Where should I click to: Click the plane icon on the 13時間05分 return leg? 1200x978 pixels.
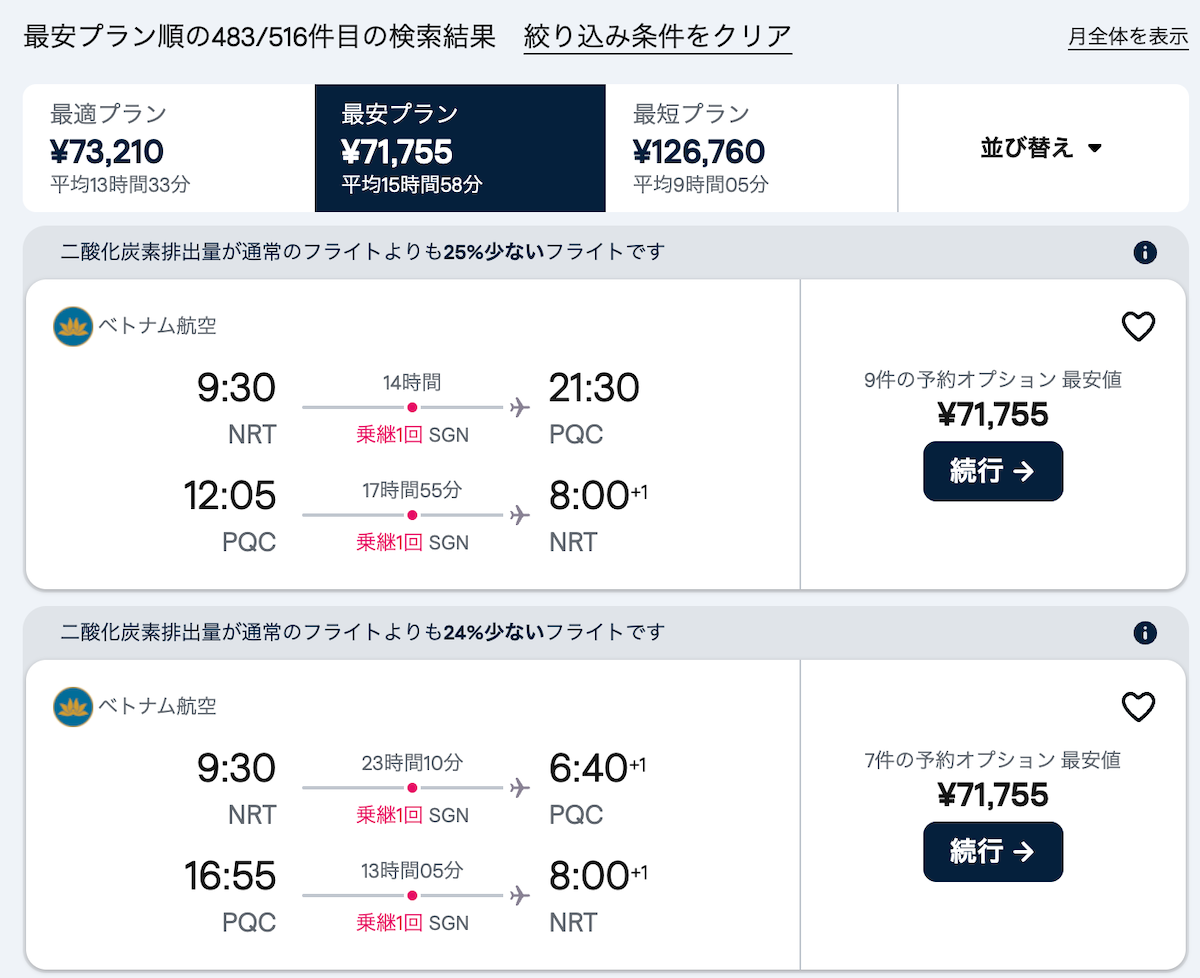coord(519,896)
